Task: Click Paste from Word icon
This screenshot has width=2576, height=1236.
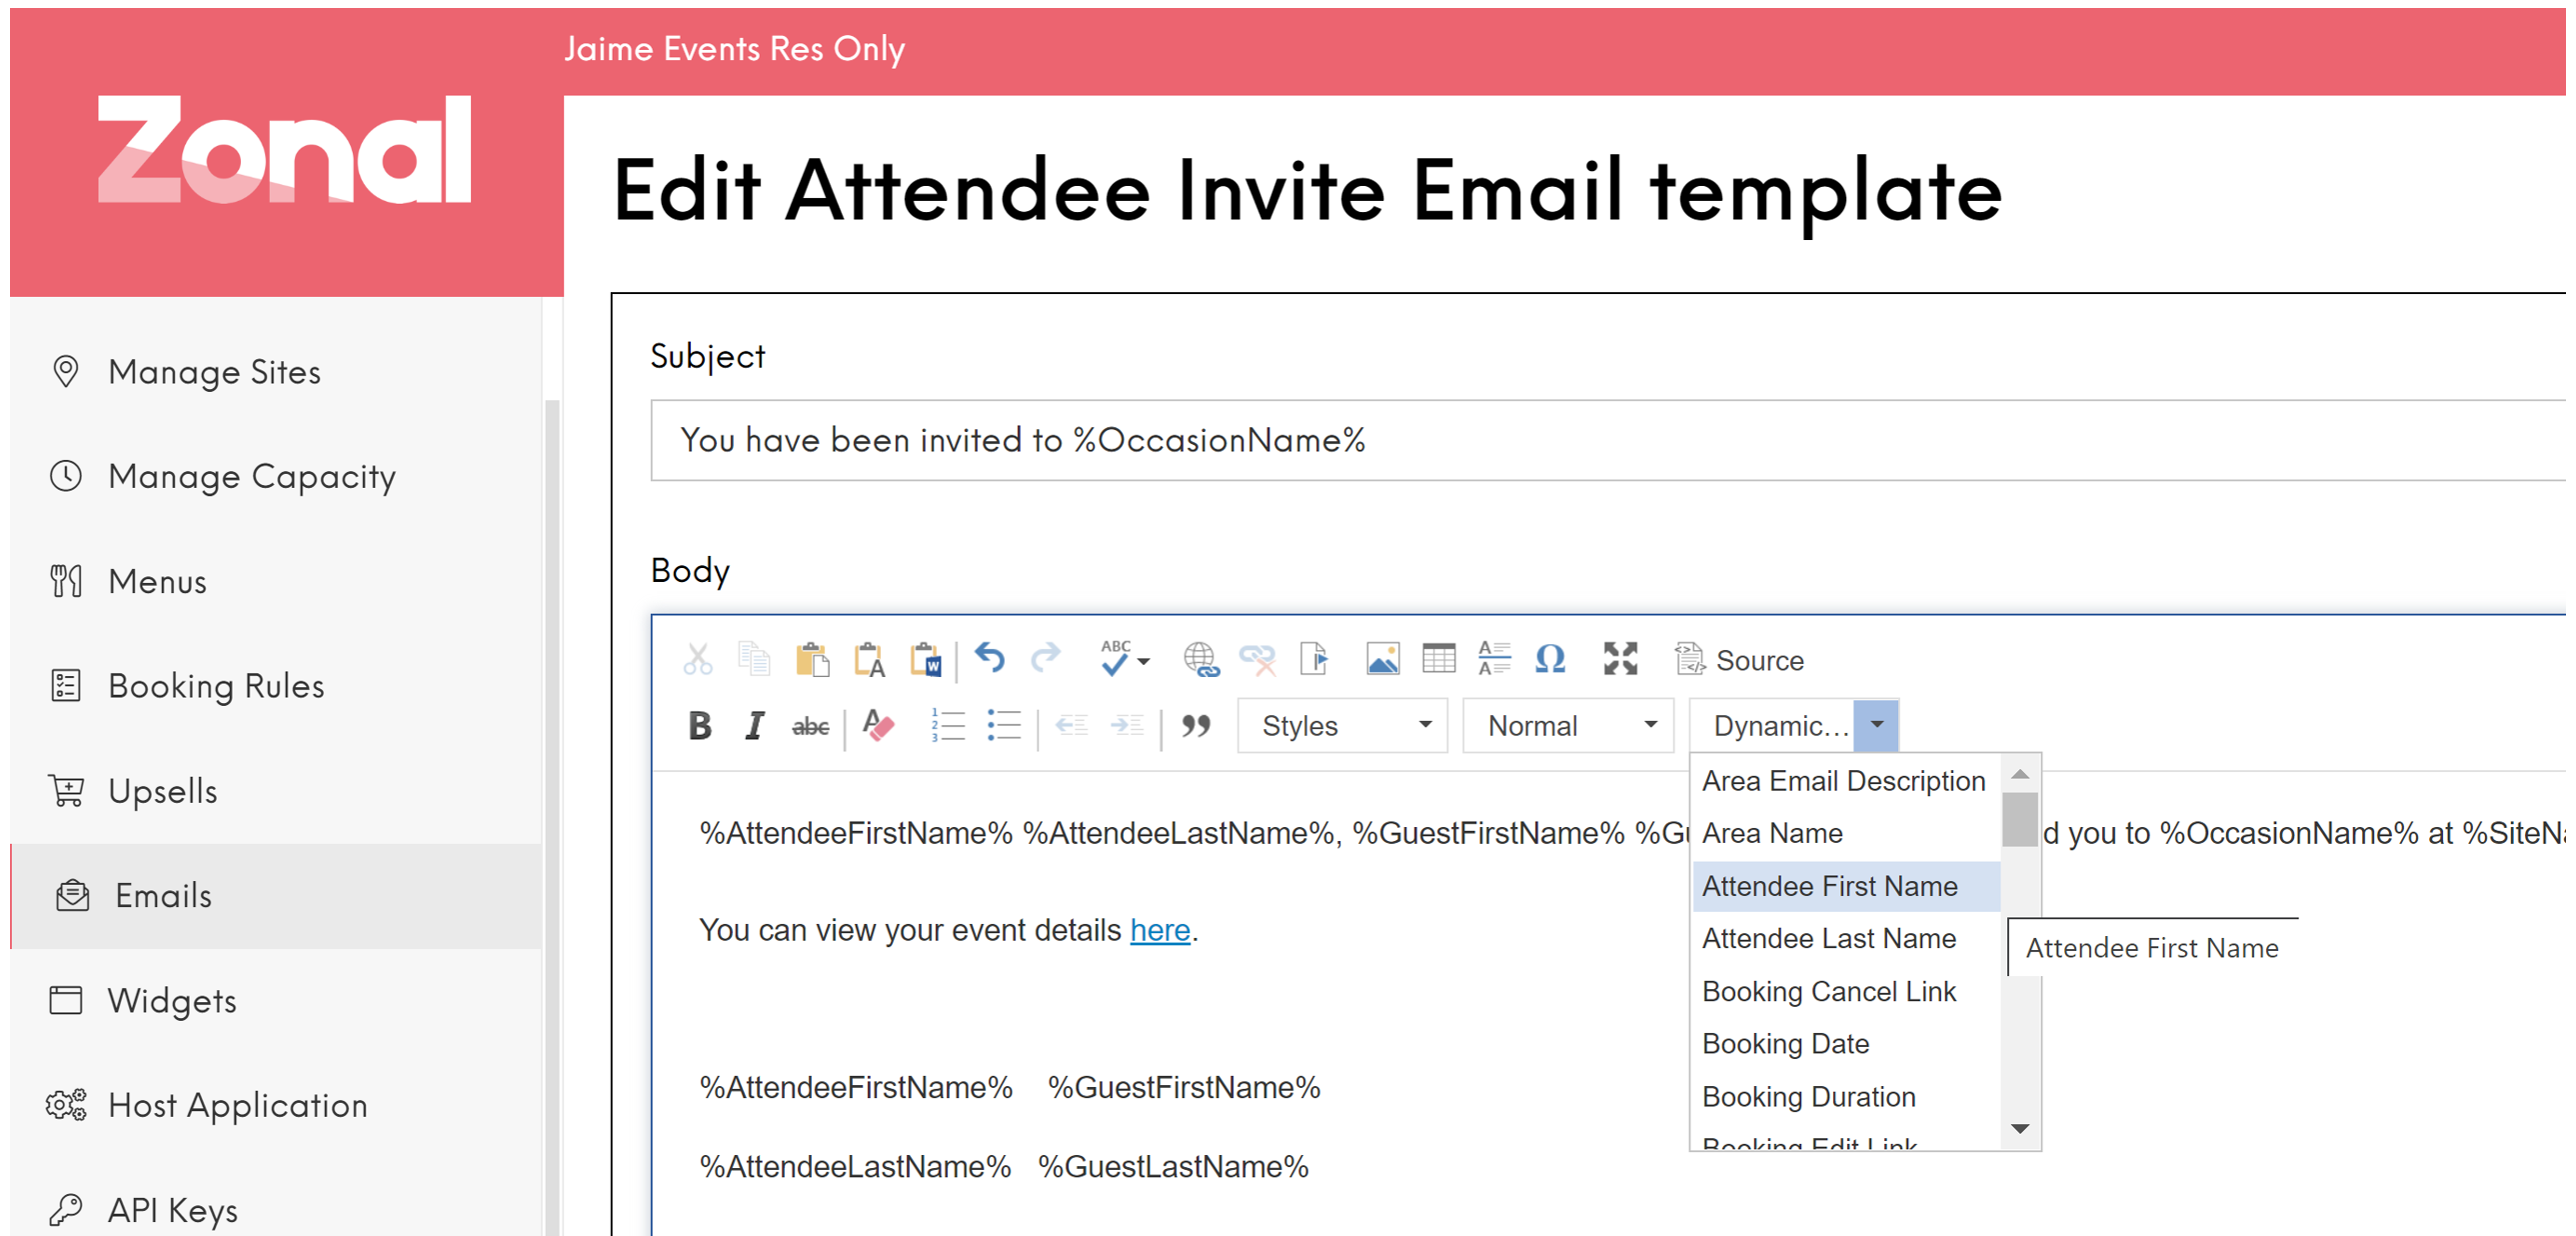Action: [926, 660]
